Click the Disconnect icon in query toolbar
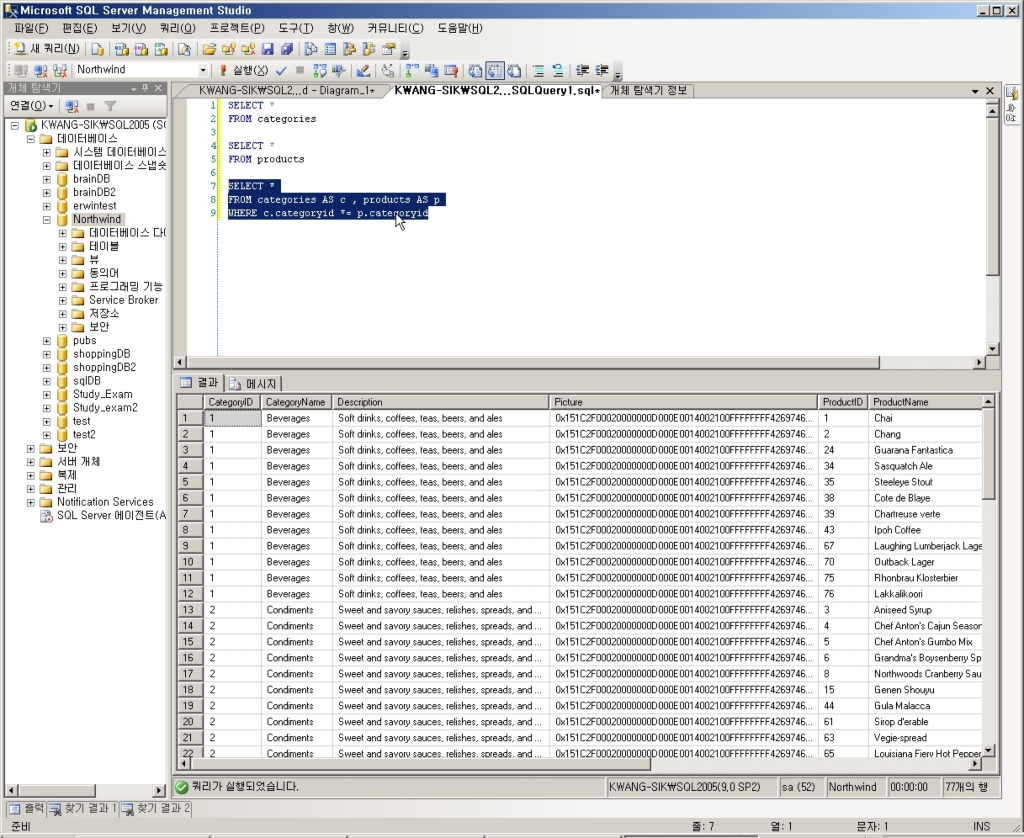Screen dimensions: 1024x838 click(40, 70)
